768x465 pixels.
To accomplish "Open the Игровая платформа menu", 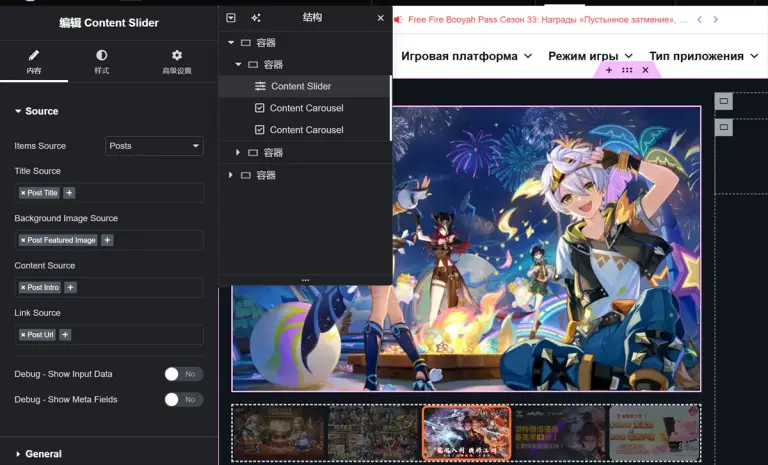I will point(466,56).
